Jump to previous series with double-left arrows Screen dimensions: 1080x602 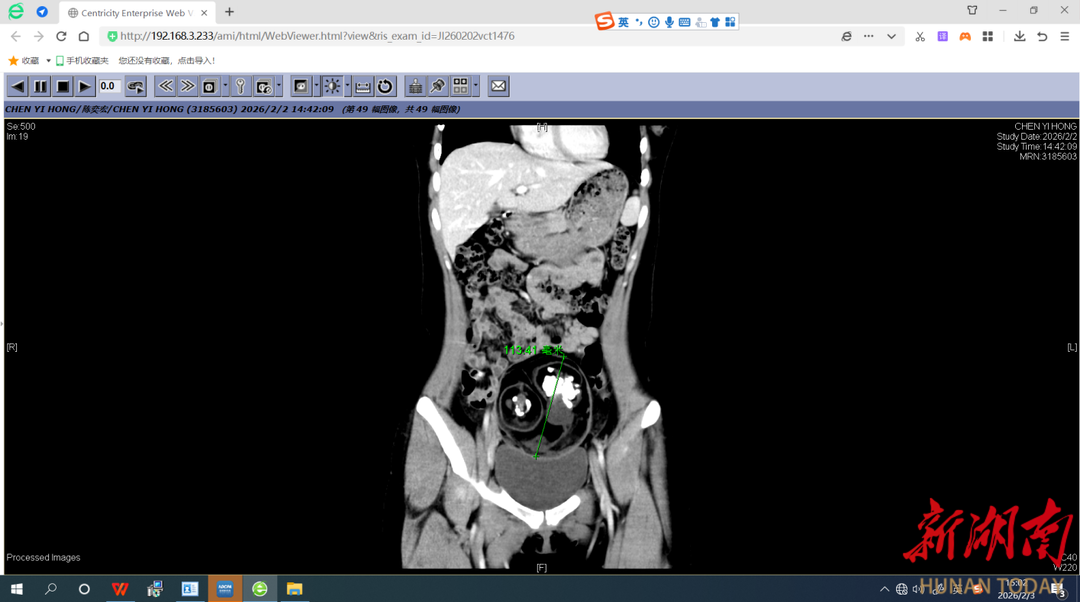pos(165,87)
